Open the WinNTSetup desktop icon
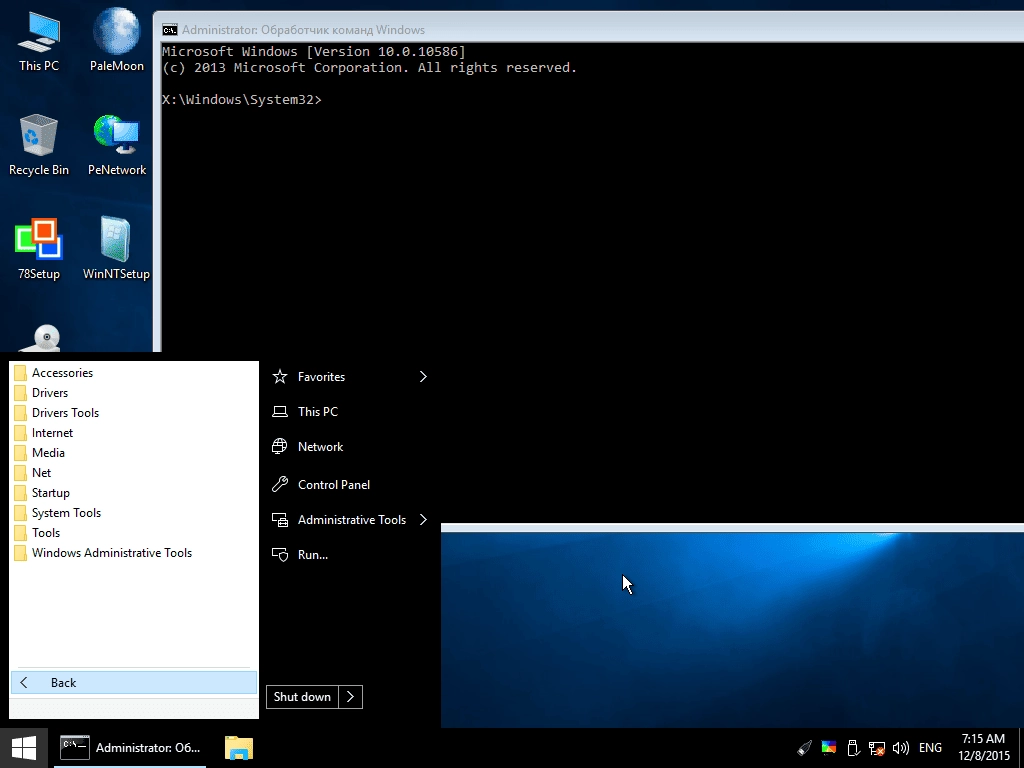1024x768 pixels. (x=116, y=248)
